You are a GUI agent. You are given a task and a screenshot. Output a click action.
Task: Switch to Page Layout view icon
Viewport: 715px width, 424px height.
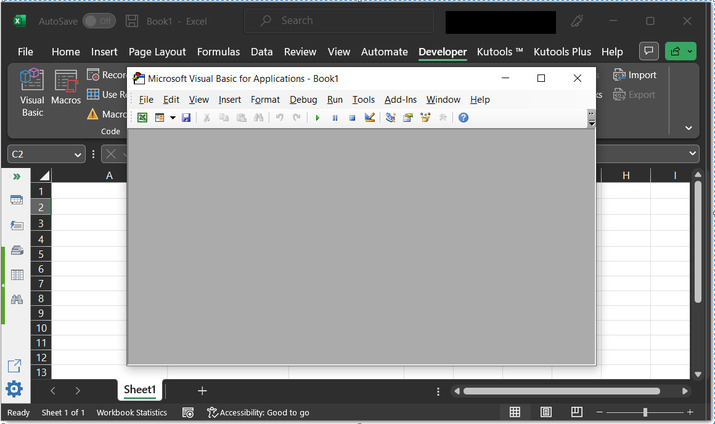(x=546, y=412)
